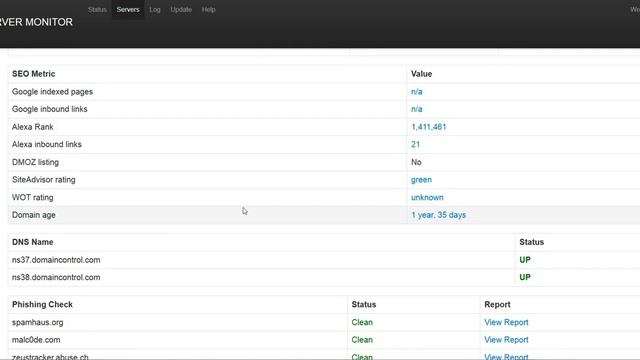Click the spamhaus.org row name
The height and width of the screenshot is (360, 640).
tap(38, 322)
